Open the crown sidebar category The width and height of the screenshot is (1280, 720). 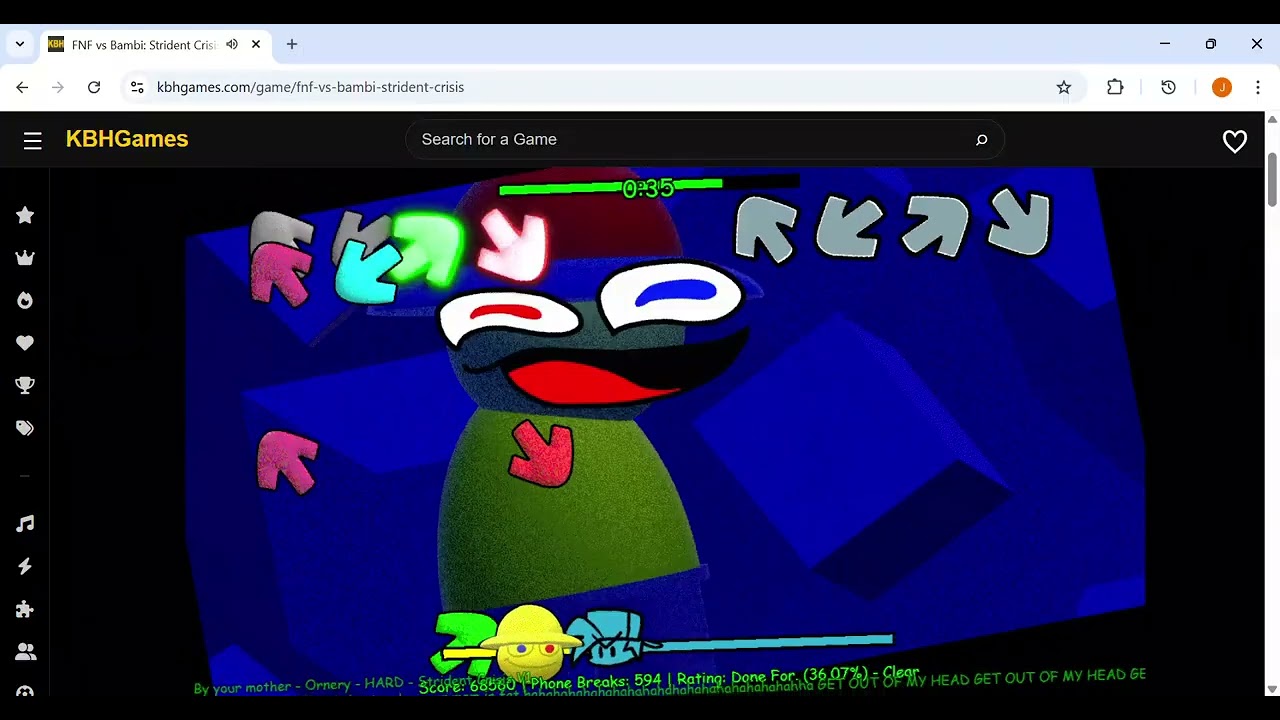point(25,258)
